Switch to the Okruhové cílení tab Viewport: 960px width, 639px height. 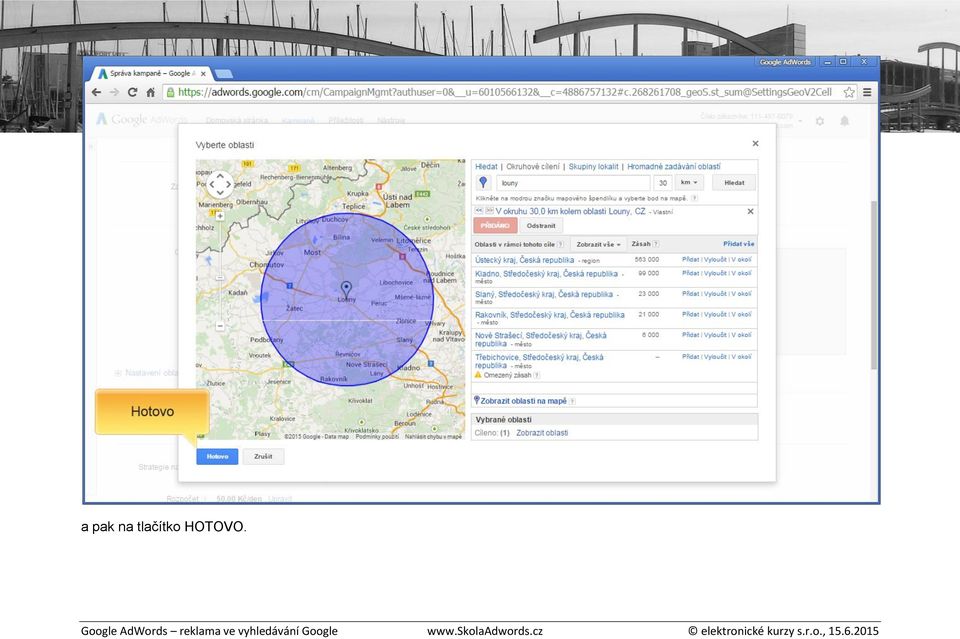tap(533, 166)
